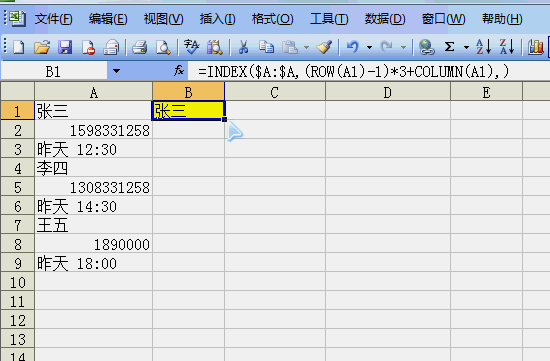The width and height of the screenshot is (550, 361).
Task: Click the New blank workbook icon
Action: [x=19, y=47]
